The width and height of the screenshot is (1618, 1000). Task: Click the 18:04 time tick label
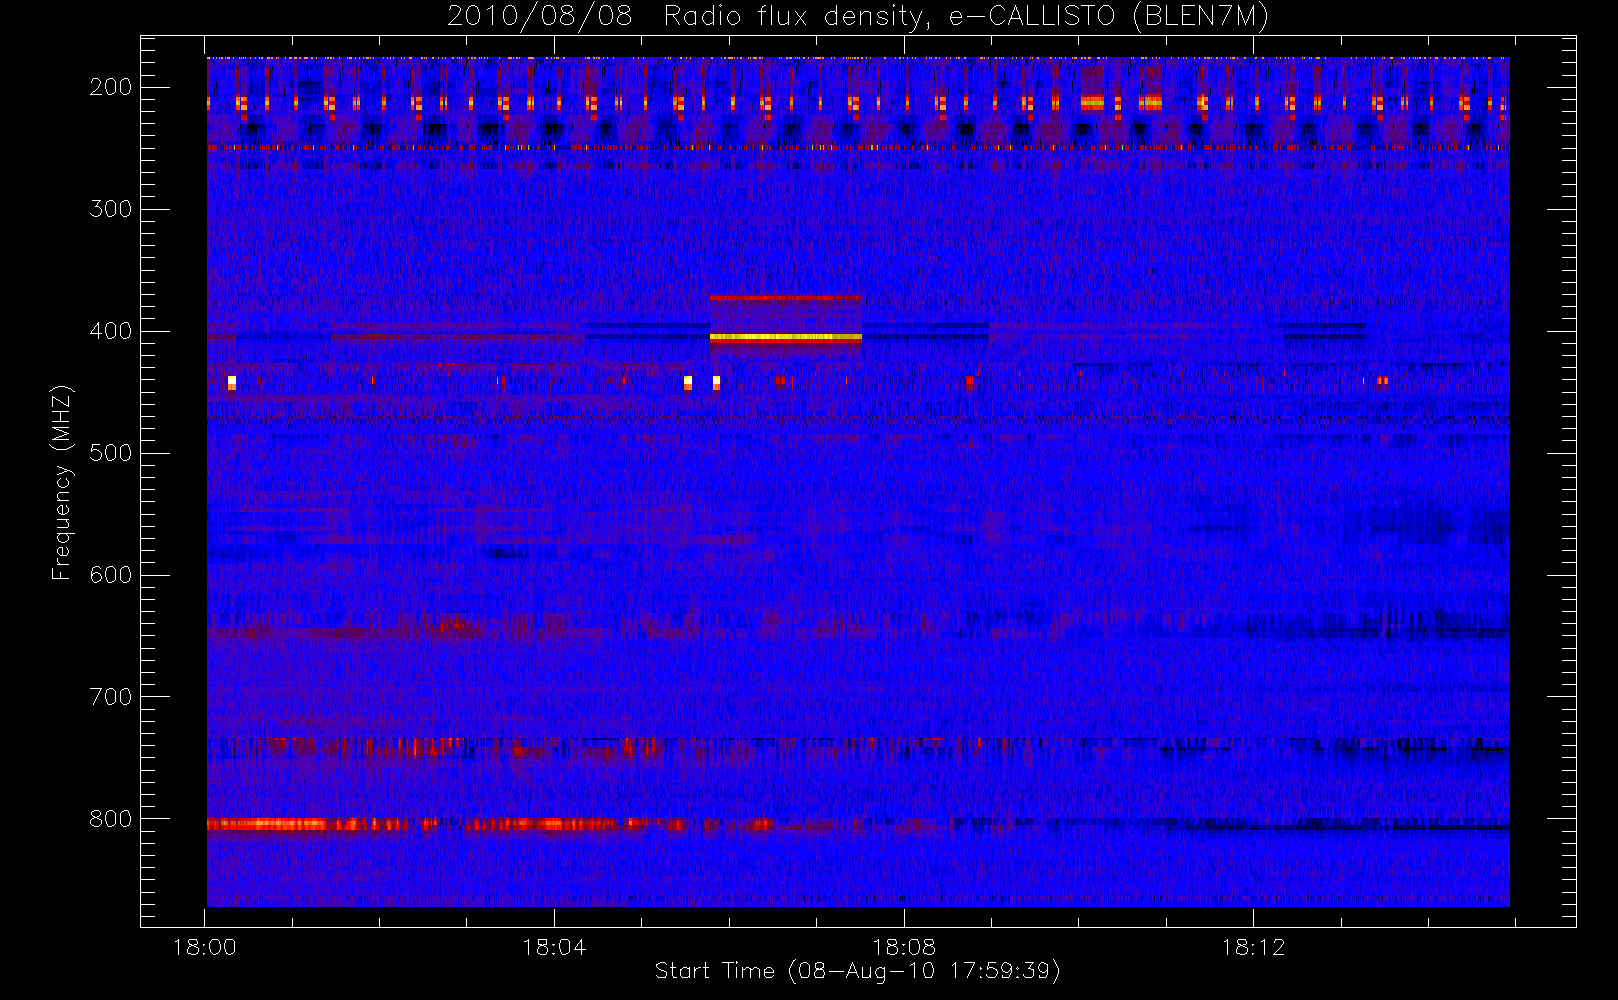pyautogui.click(x=554, y=947)
